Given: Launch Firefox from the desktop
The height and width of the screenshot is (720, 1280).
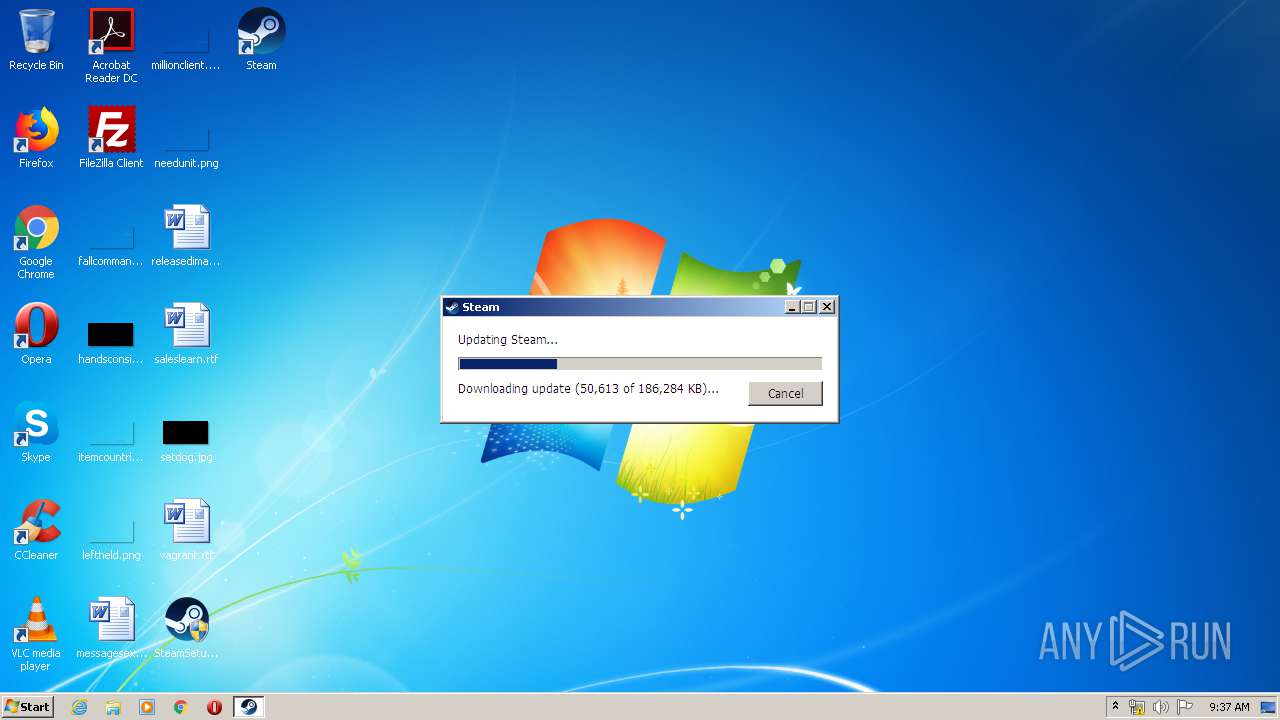Looking at the screenshot, I should [x=36, y=138].
